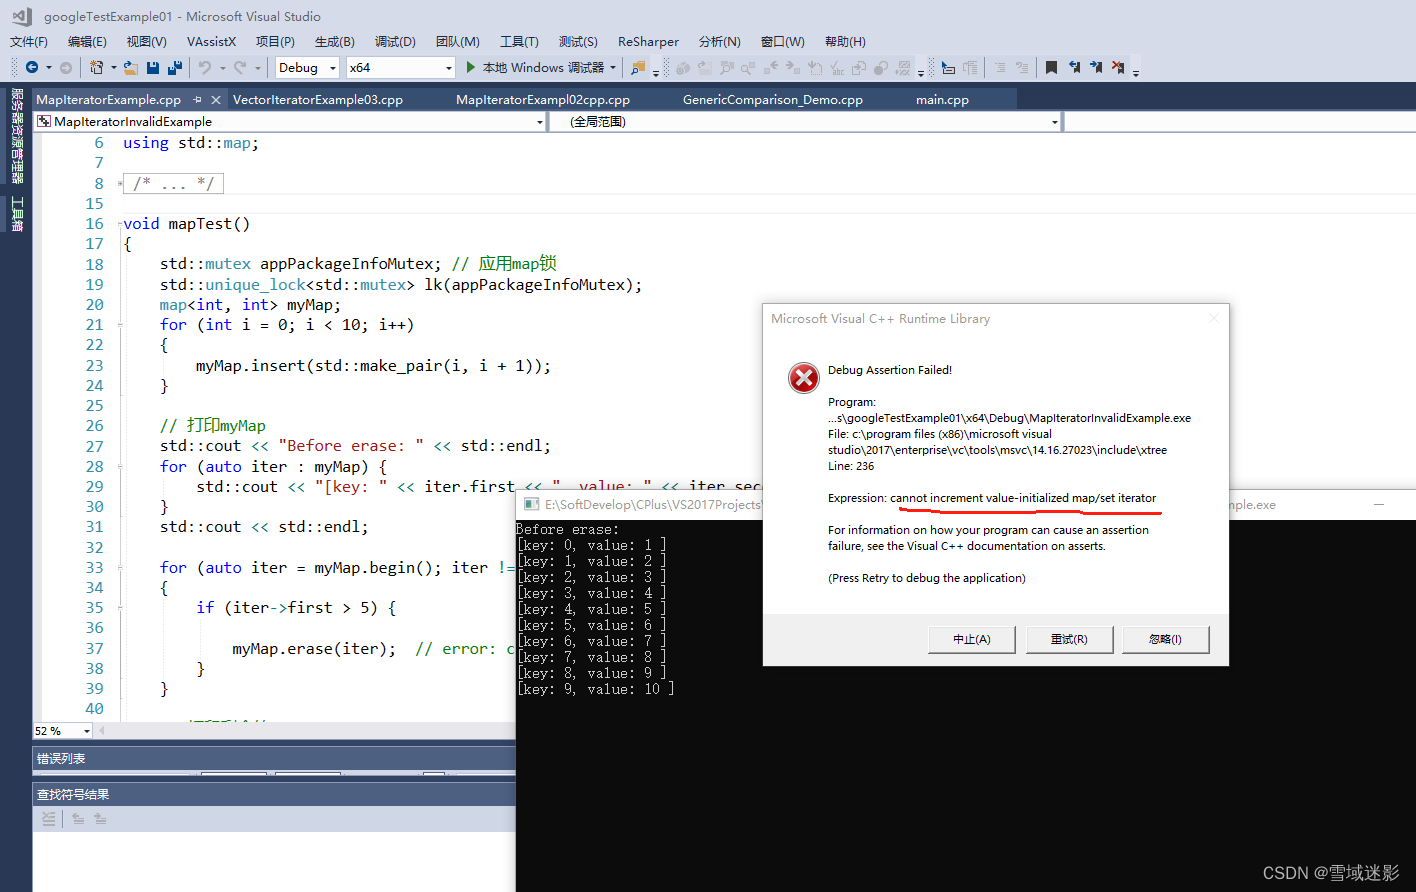Go to next bookmark icon
This screenshot has height=892, width=1416.
click(1096, 67)
